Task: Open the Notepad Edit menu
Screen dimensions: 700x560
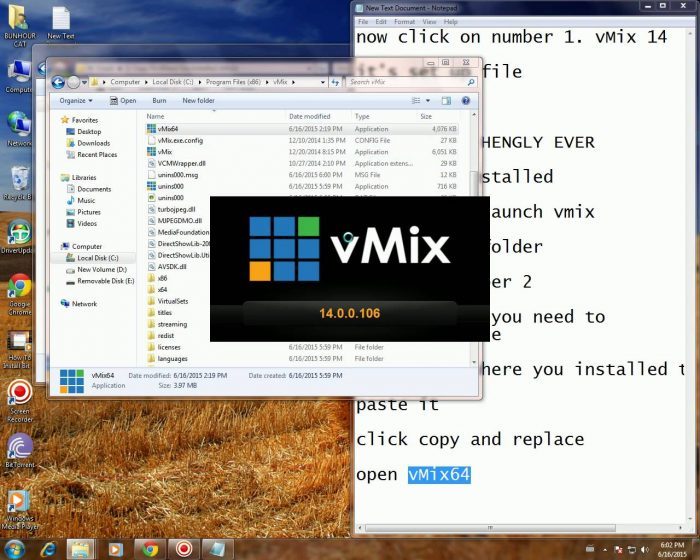Action: 381,21
